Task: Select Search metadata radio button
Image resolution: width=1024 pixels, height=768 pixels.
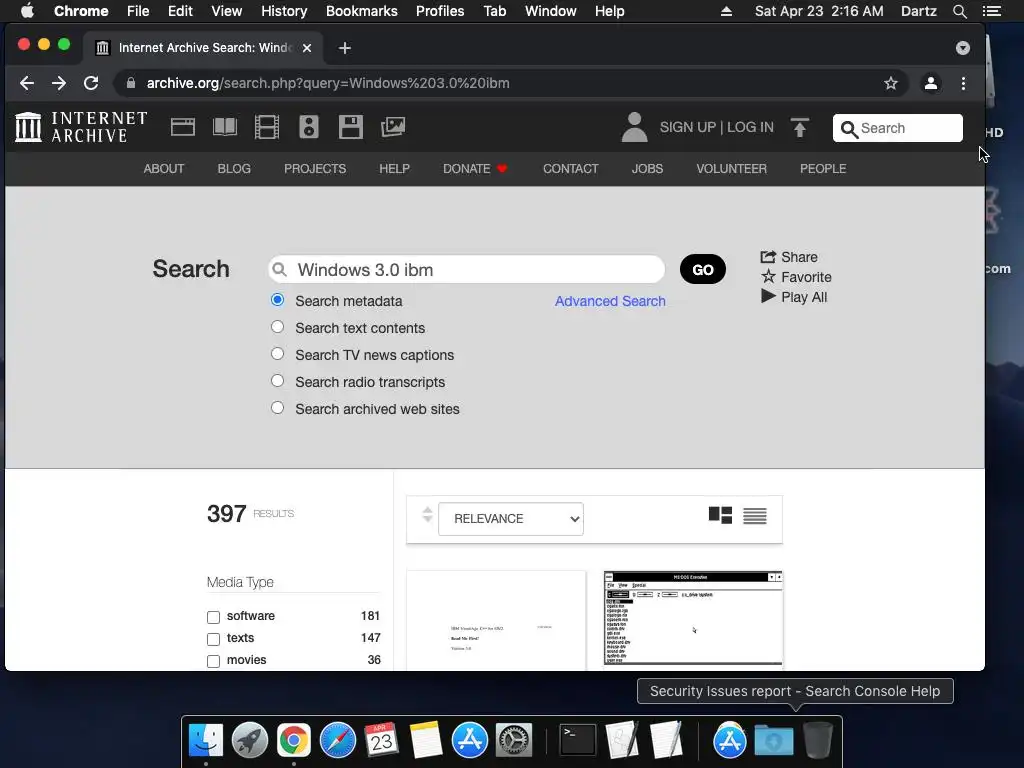Action: coord(278,300)
